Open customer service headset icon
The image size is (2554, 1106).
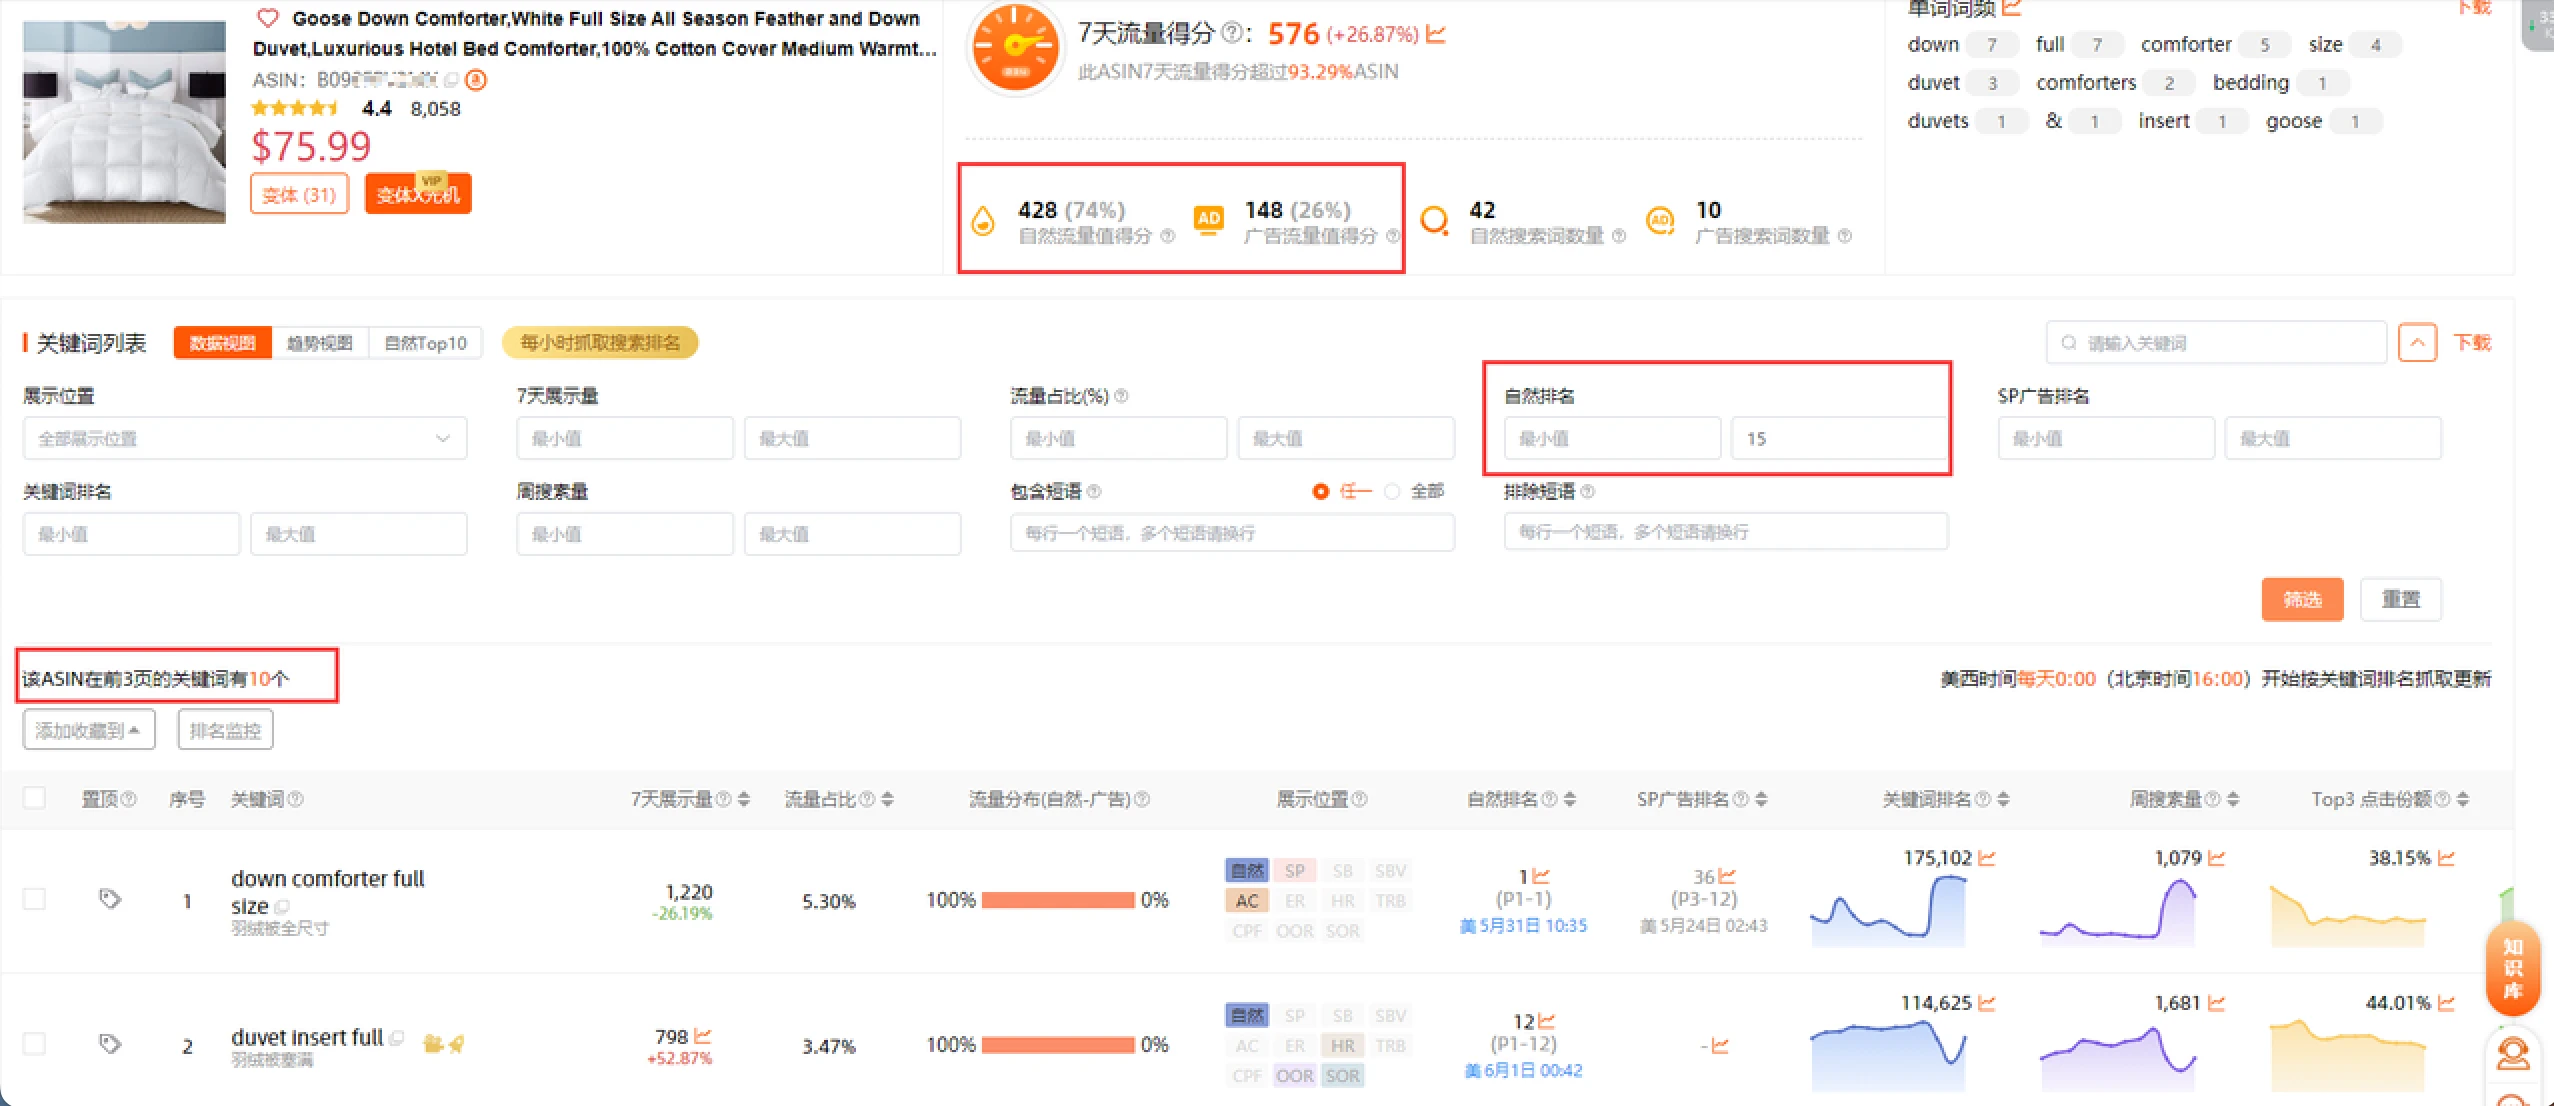[x=2513, y=1053]
